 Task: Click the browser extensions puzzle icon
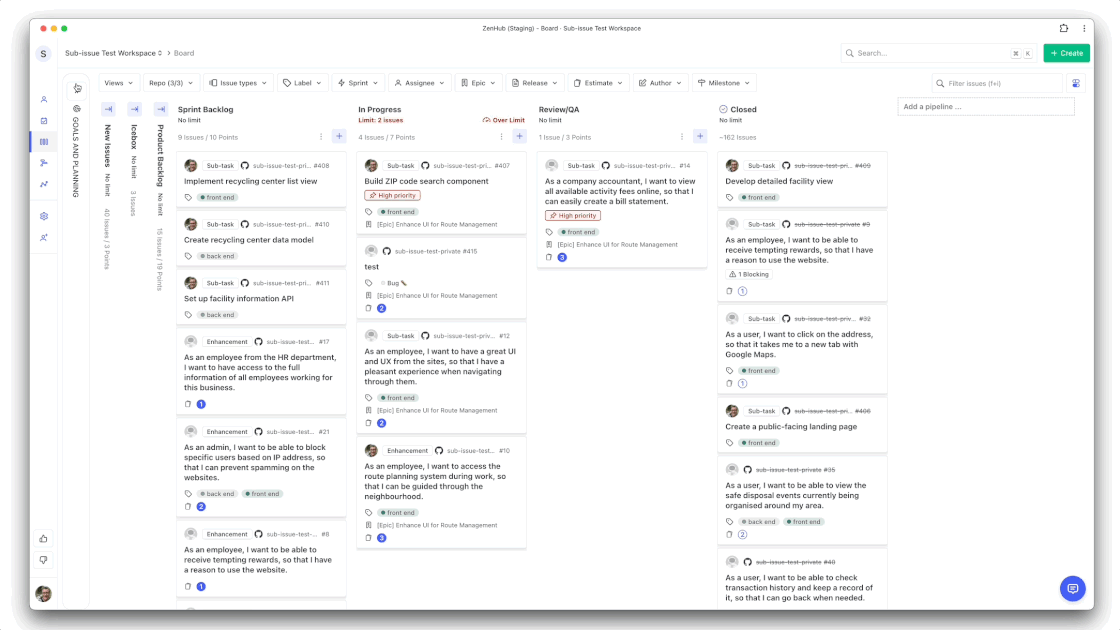1064,28
